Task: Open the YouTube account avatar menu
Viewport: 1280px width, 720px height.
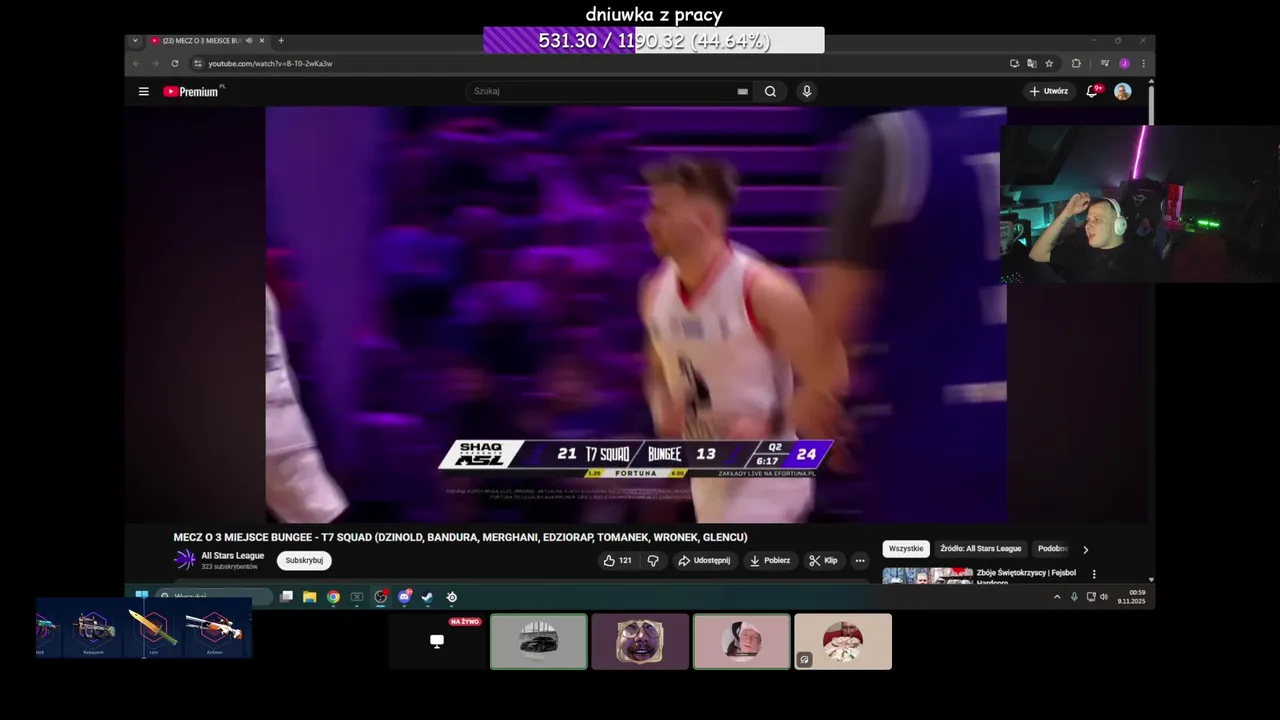Action: pos(1123,91)
